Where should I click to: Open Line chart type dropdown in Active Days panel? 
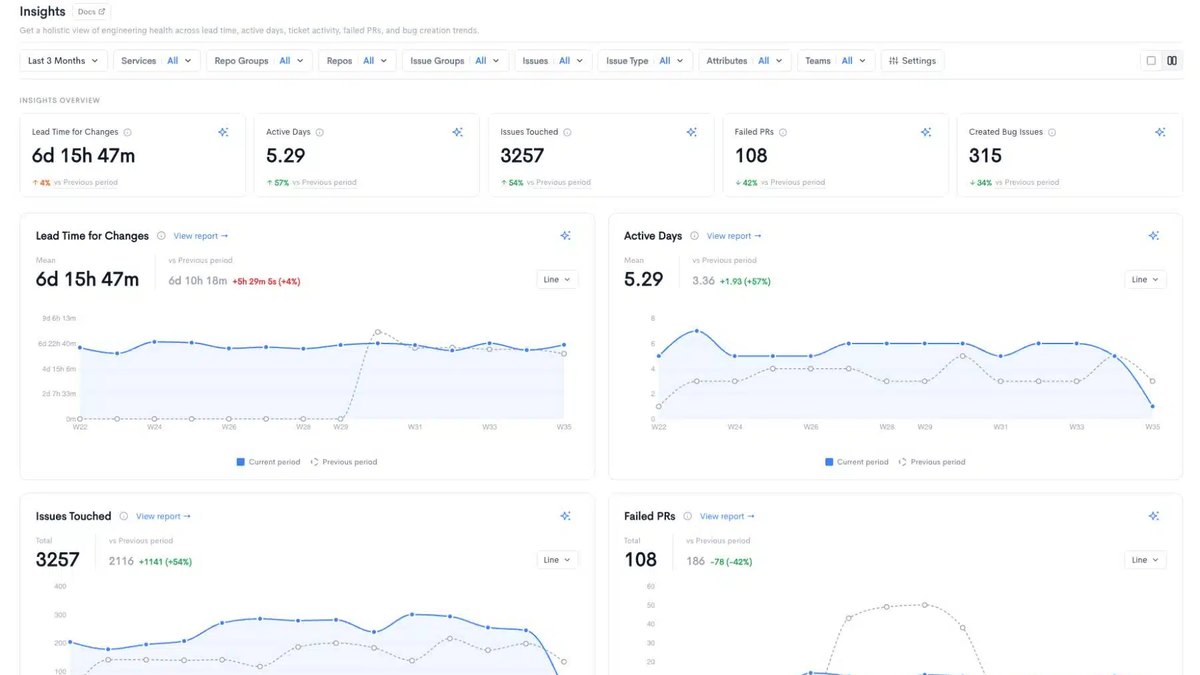[1146, 280]
